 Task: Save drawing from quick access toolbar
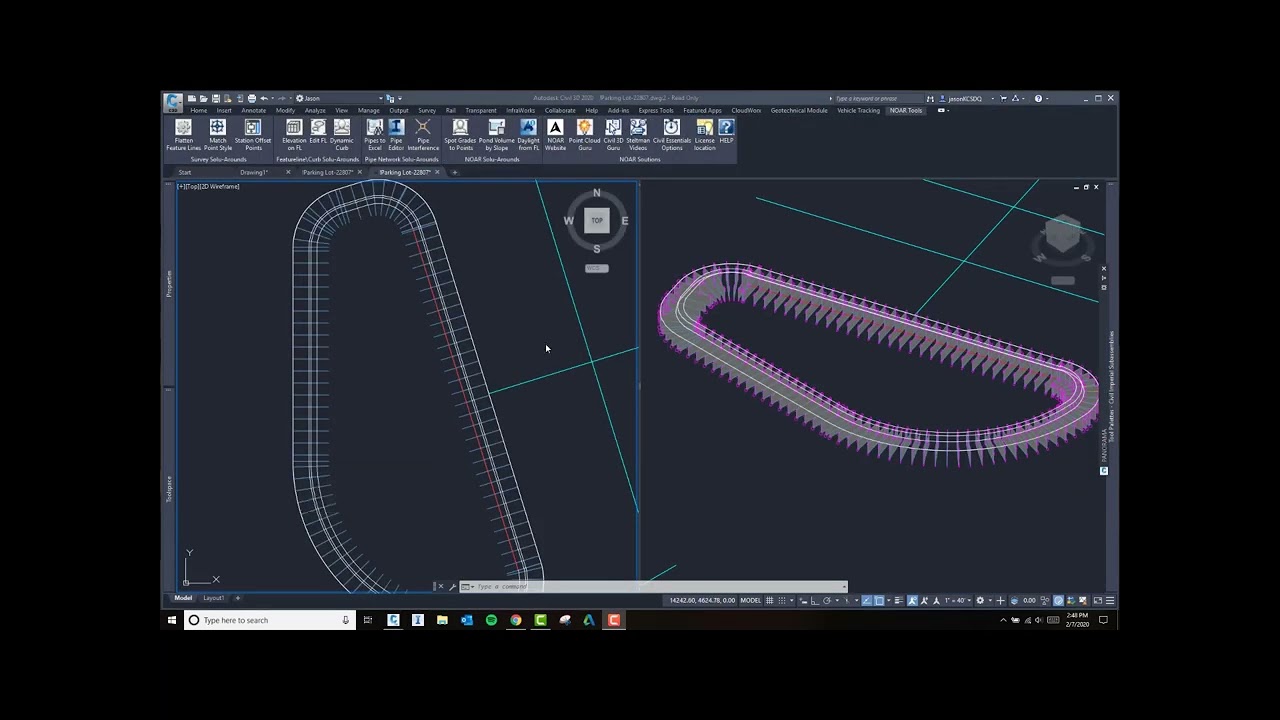[216, 98]
